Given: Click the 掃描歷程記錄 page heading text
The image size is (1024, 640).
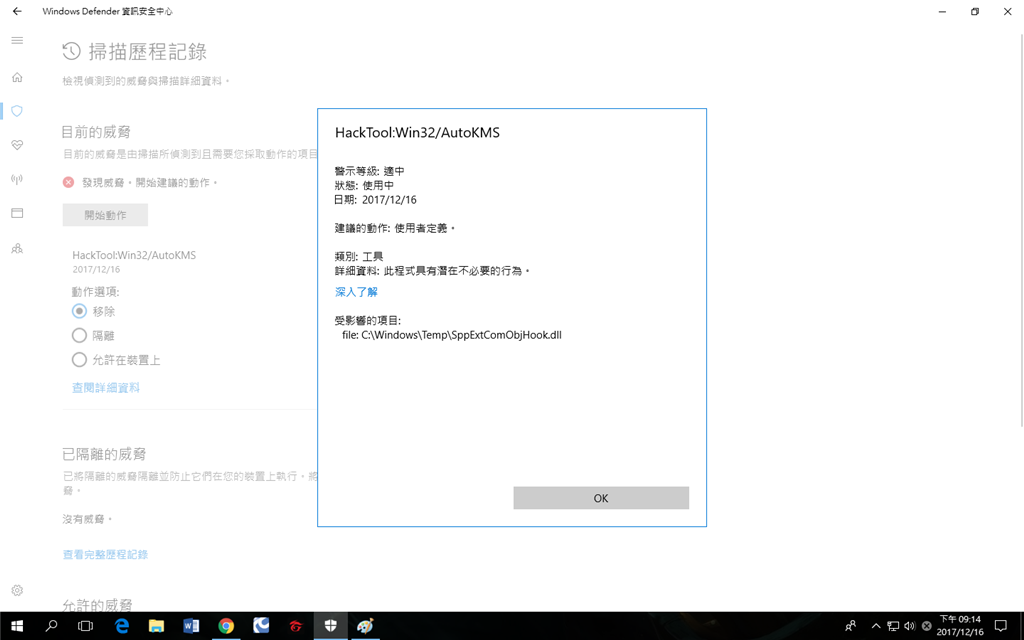Looking at the screenshot, I should tap(148, 52).
